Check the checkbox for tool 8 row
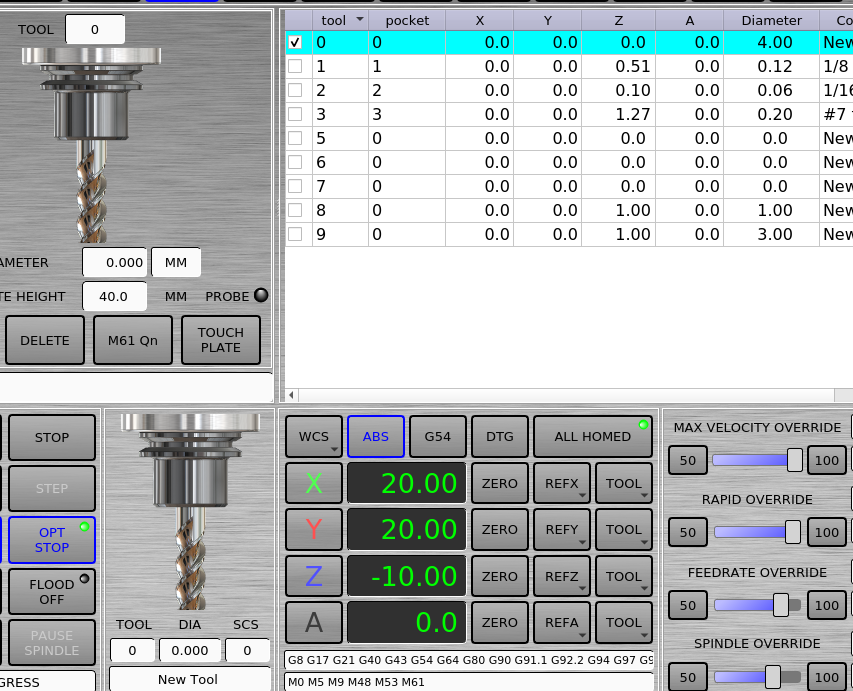The image size is (853, 691). pyautogui.click(x=295, y=210)
